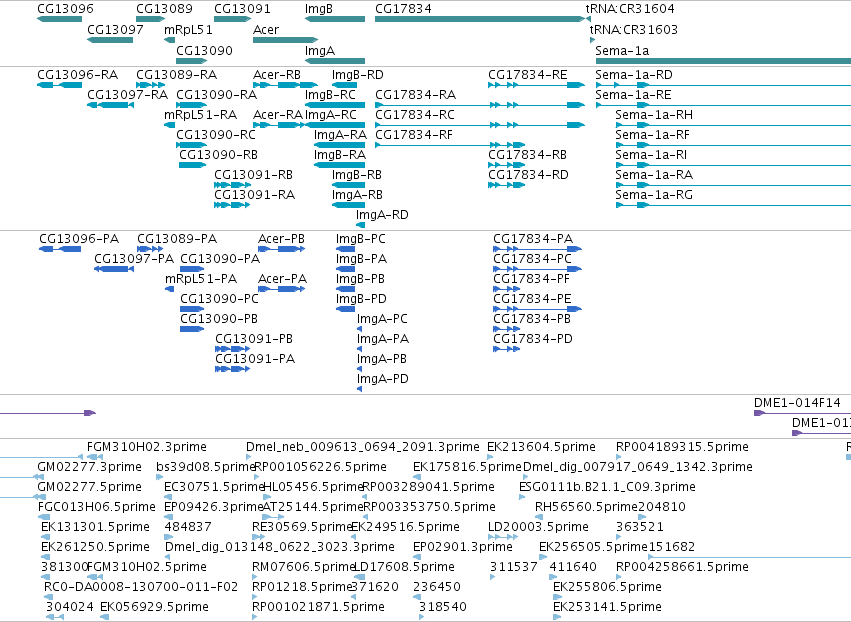Screen dimensions: 851x622
Task: Click the RC0-DA0008-130700-011-F02 label
Action: coord(141,587)
